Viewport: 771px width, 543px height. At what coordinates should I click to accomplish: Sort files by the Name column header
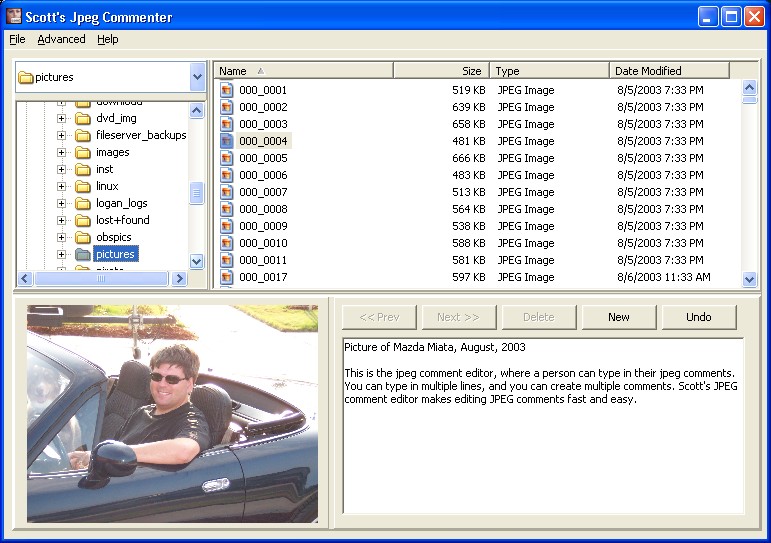tap(304, 71)
